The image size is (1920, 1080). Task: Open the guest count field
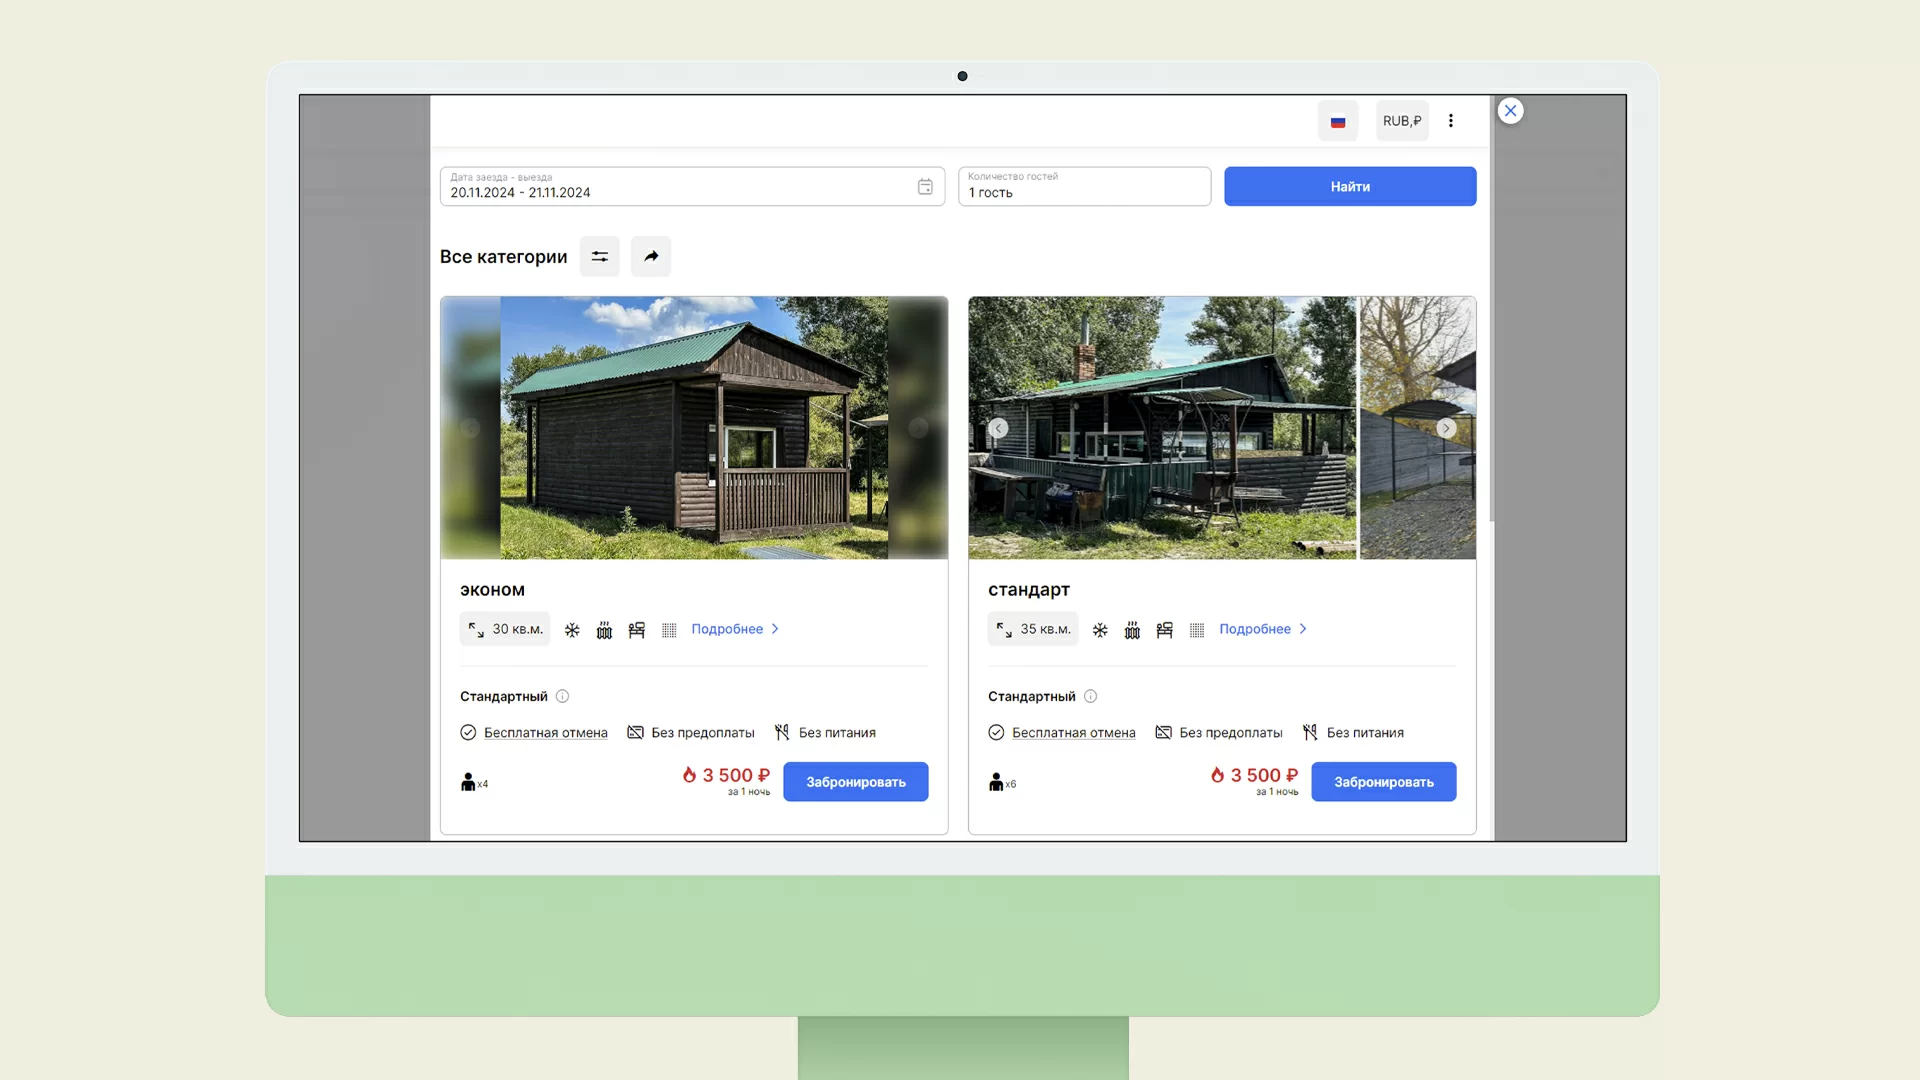[1084, 187]
